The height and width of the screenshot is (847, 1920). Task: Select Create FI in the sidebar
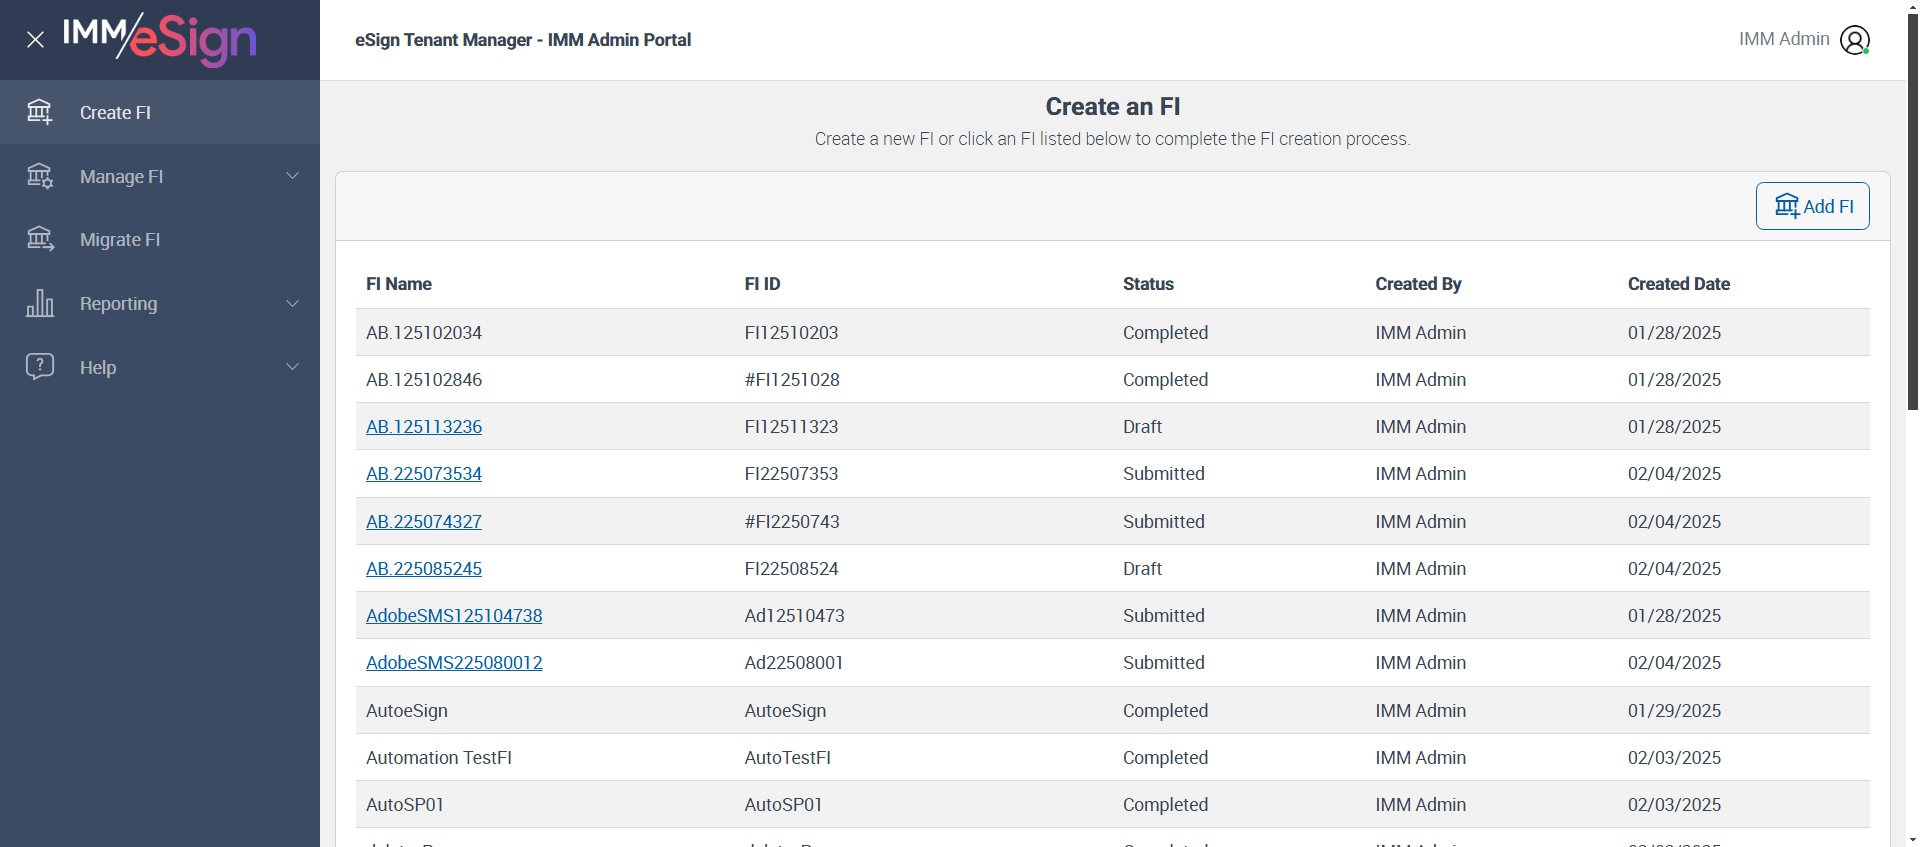[115, 113]
